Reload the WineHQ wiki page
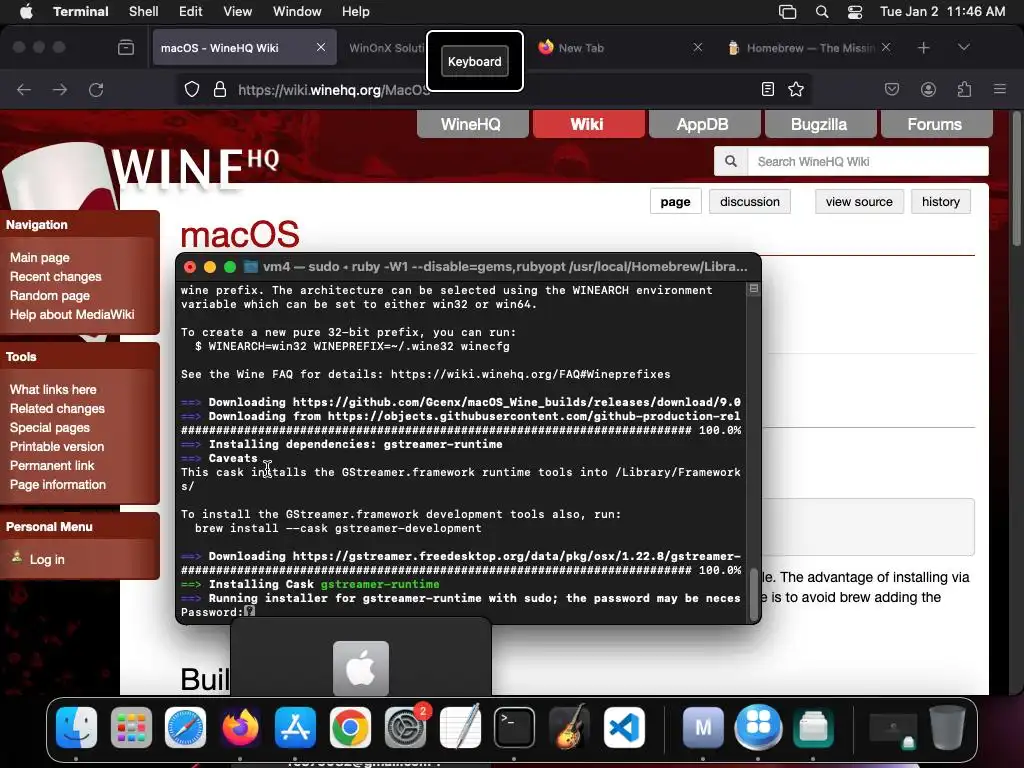The image size is (1024, 768). click(x=96, y=89)
